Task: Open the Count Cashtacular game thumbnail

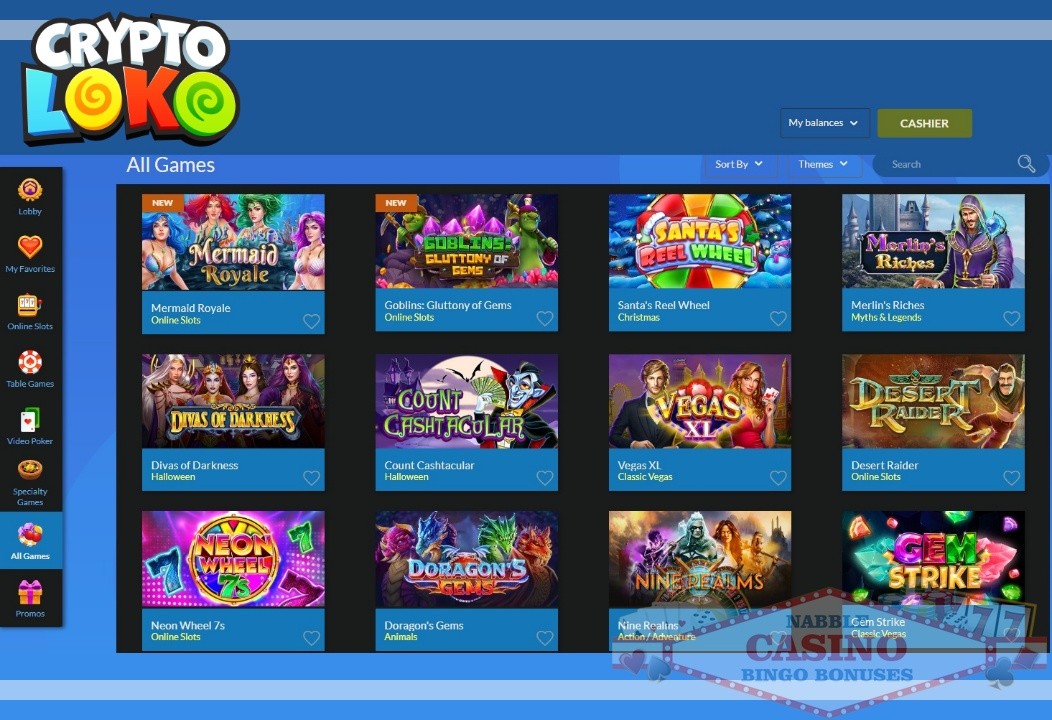Action: pos(466,400)
